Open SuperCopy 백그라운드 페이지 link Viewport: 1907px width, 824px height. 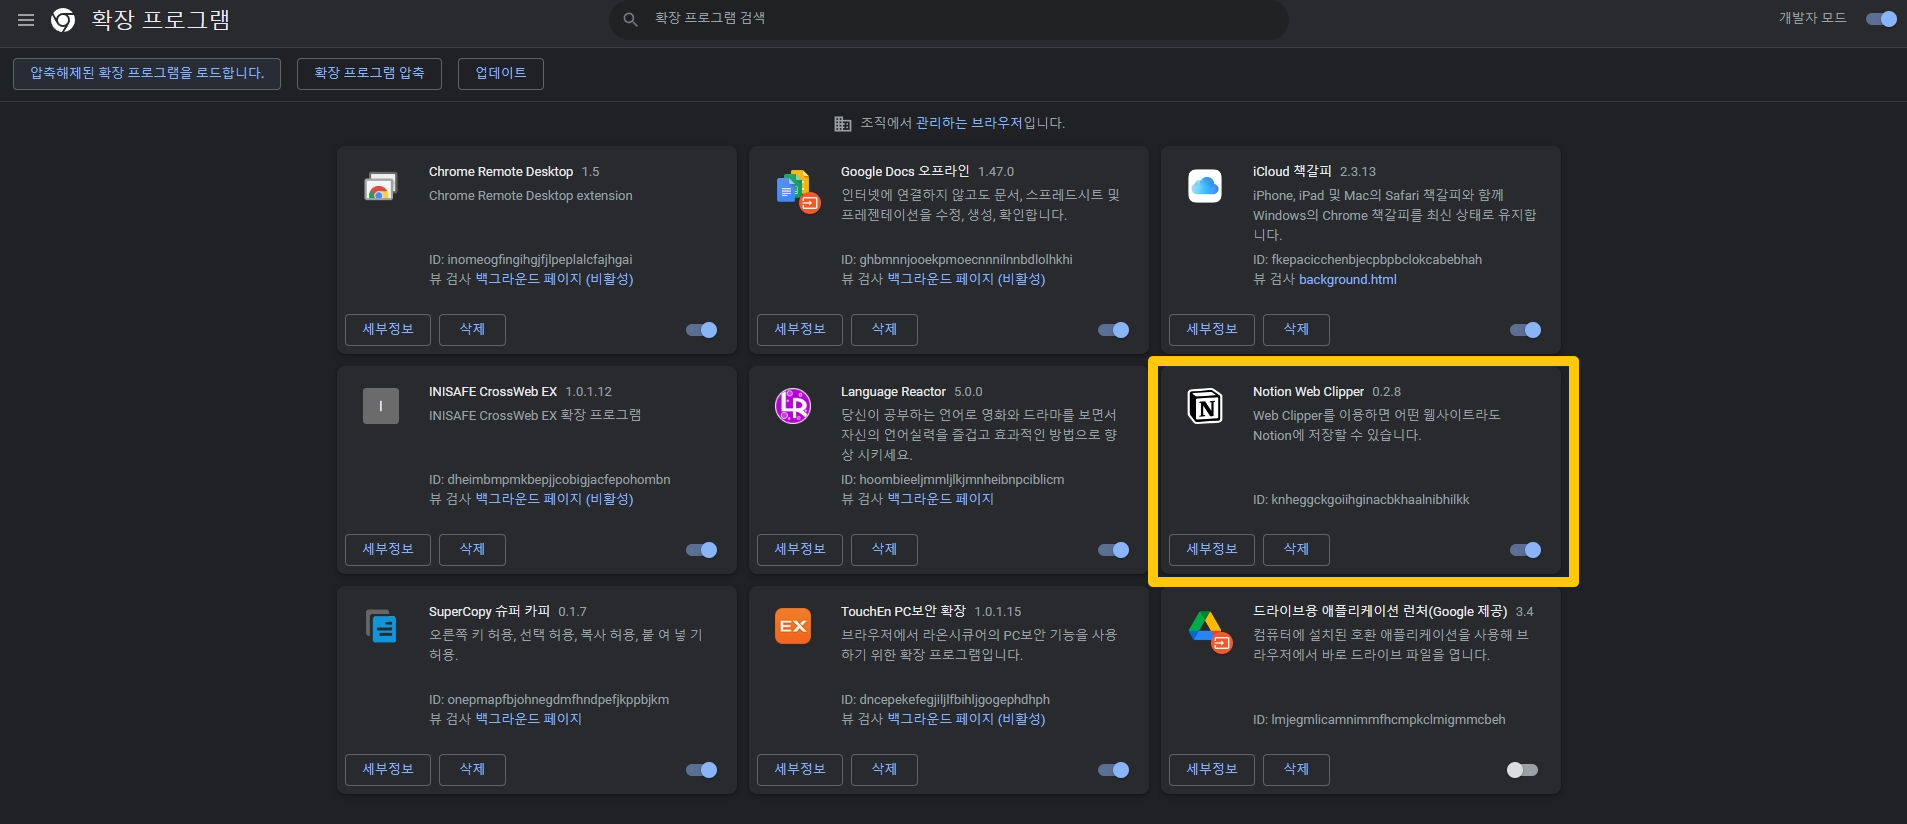pyautogui.click(x=528, y=719)
